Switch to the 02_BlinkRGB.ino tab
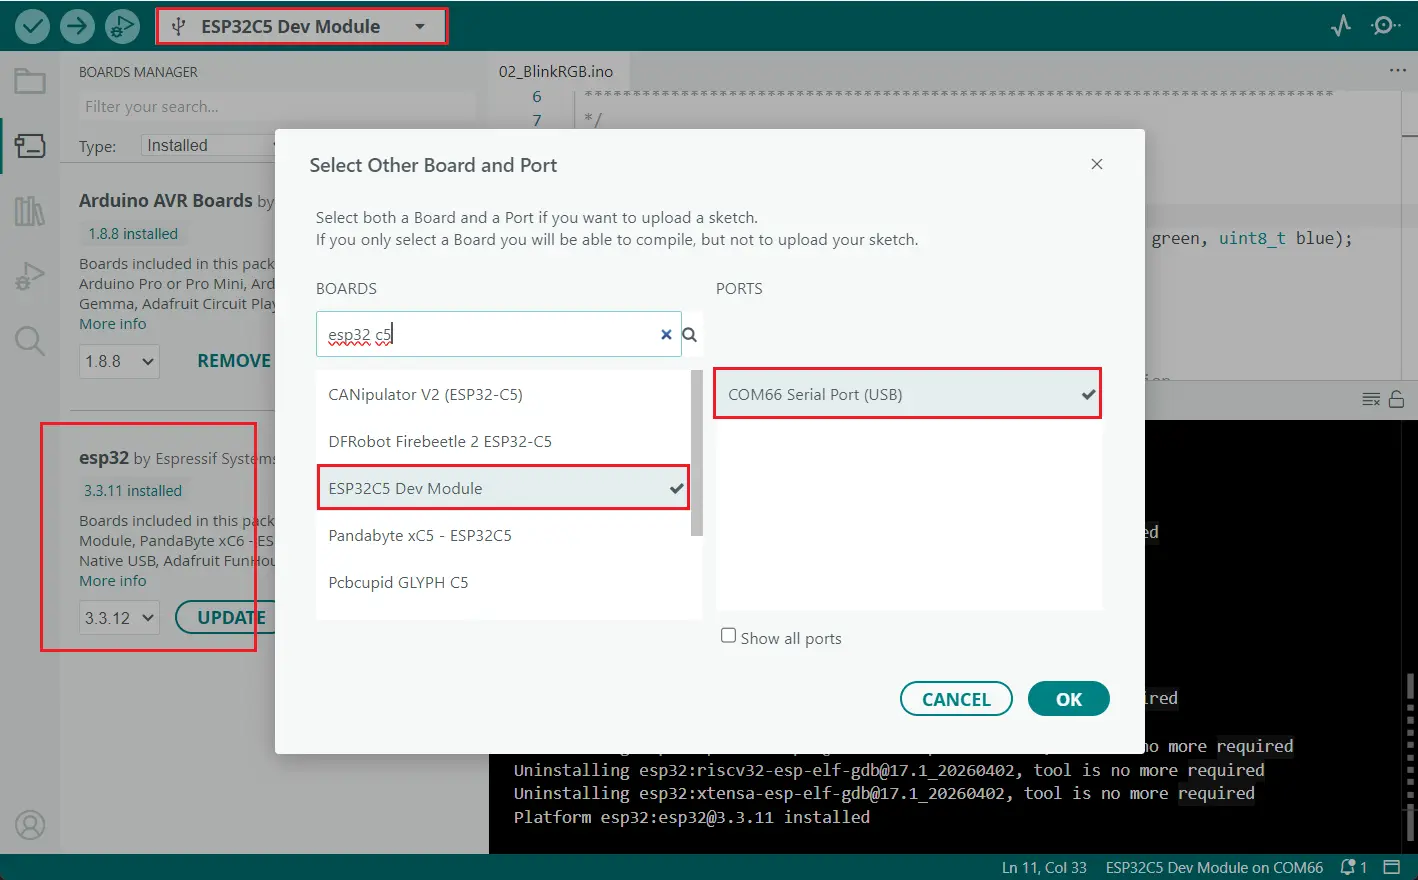1418x880 pixels. pos(556,71)
